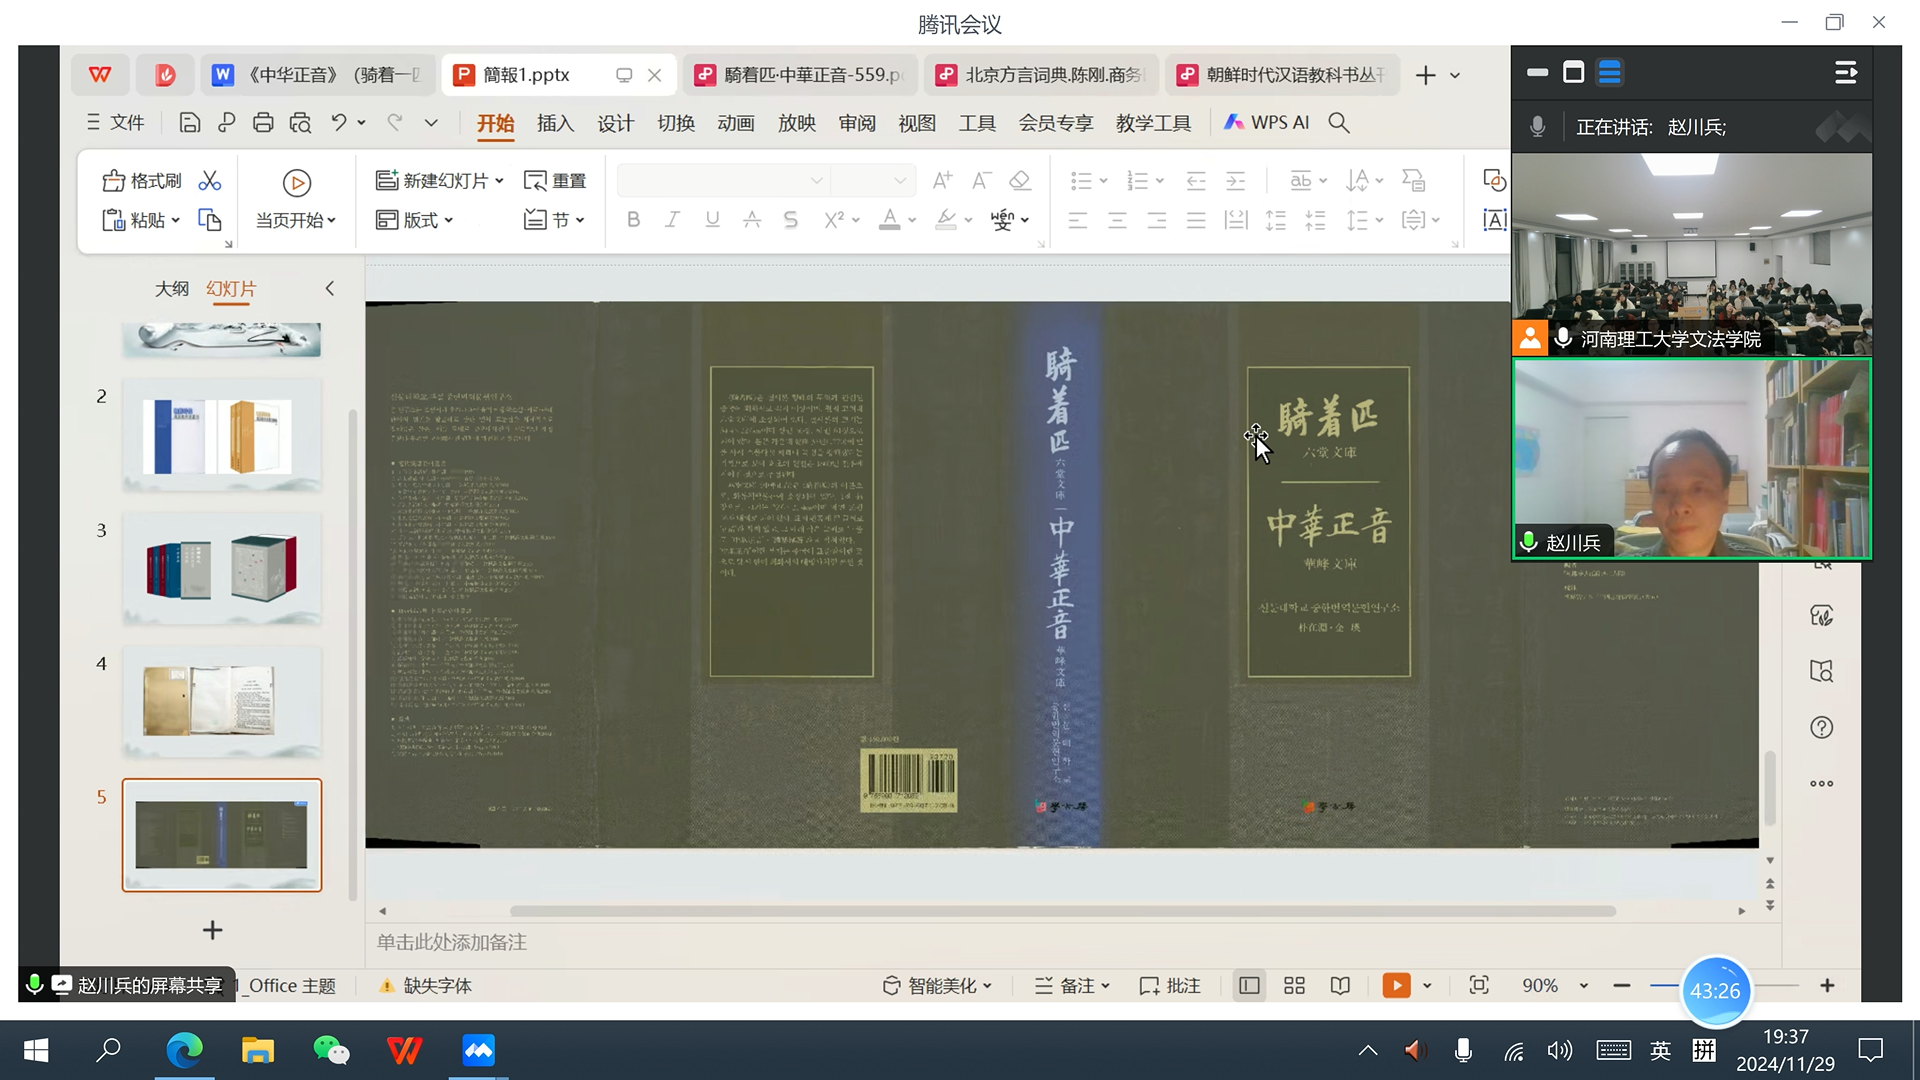Open the WPS AI assistant
This screenshot has height=1080, width=1920.
click(x=1267, y=123)
